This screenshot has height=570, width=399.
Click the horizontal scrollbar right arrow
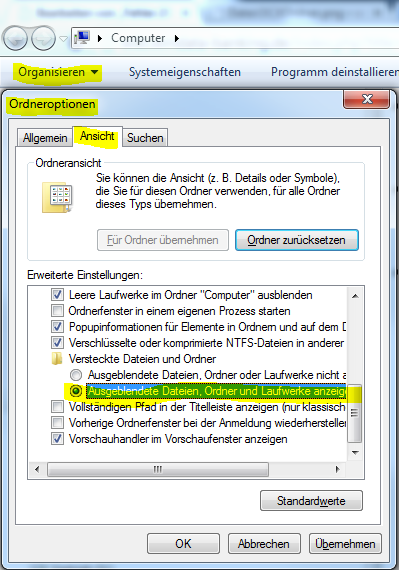(338, 469)
